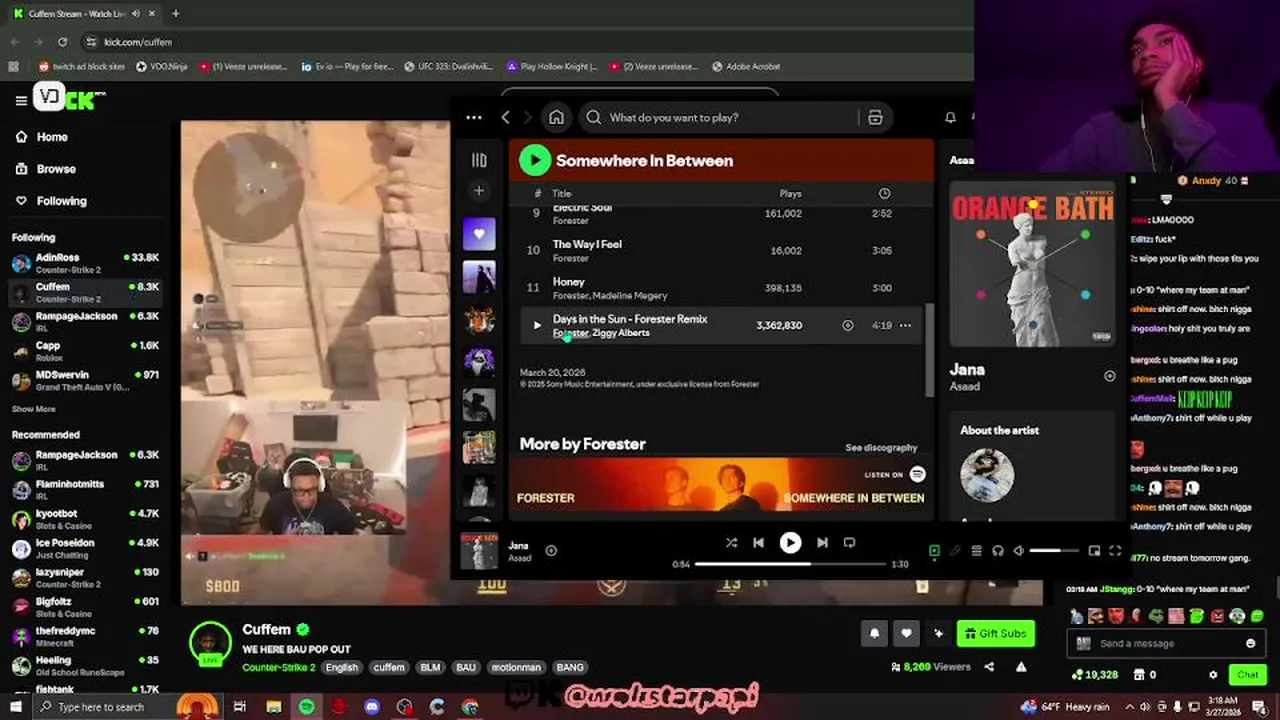This screenshot has height=720, width=1280.
Task: Report stream with warning triangle icon
Action: pyautogui.click(x=1021, y=667)
